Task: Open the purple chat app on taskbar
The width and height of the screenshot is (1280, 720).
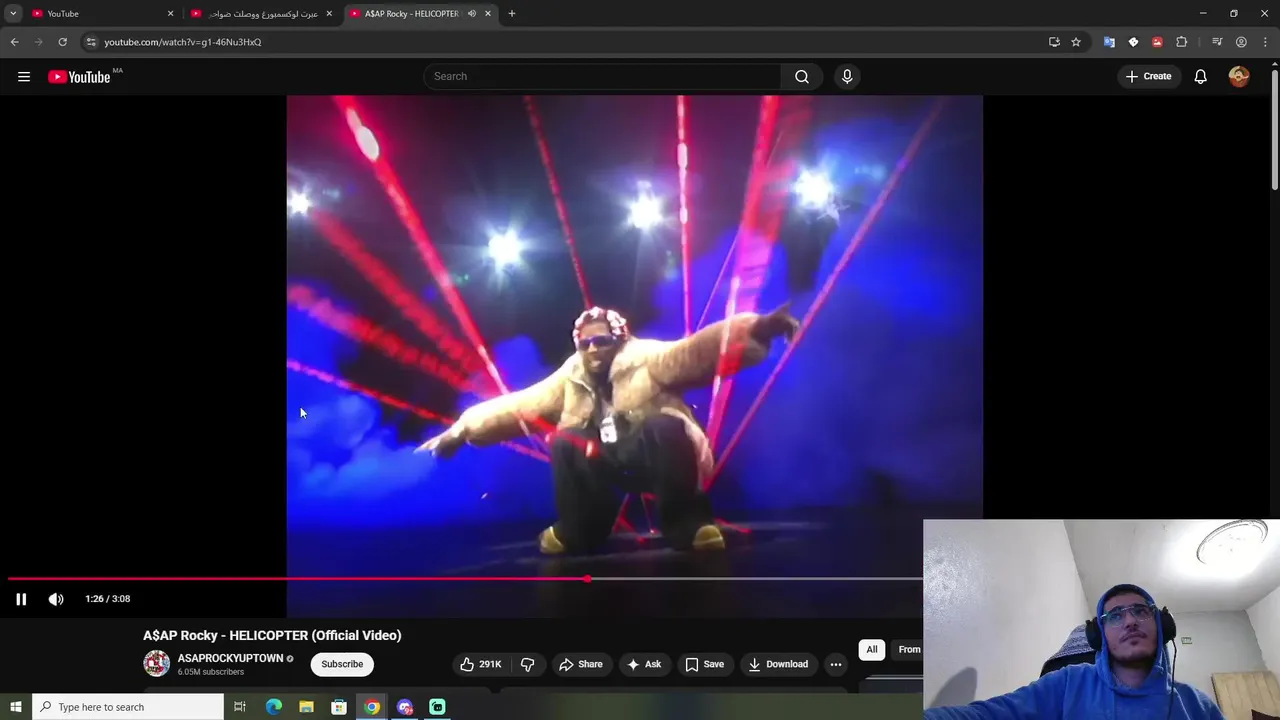Action: [405, 707]
